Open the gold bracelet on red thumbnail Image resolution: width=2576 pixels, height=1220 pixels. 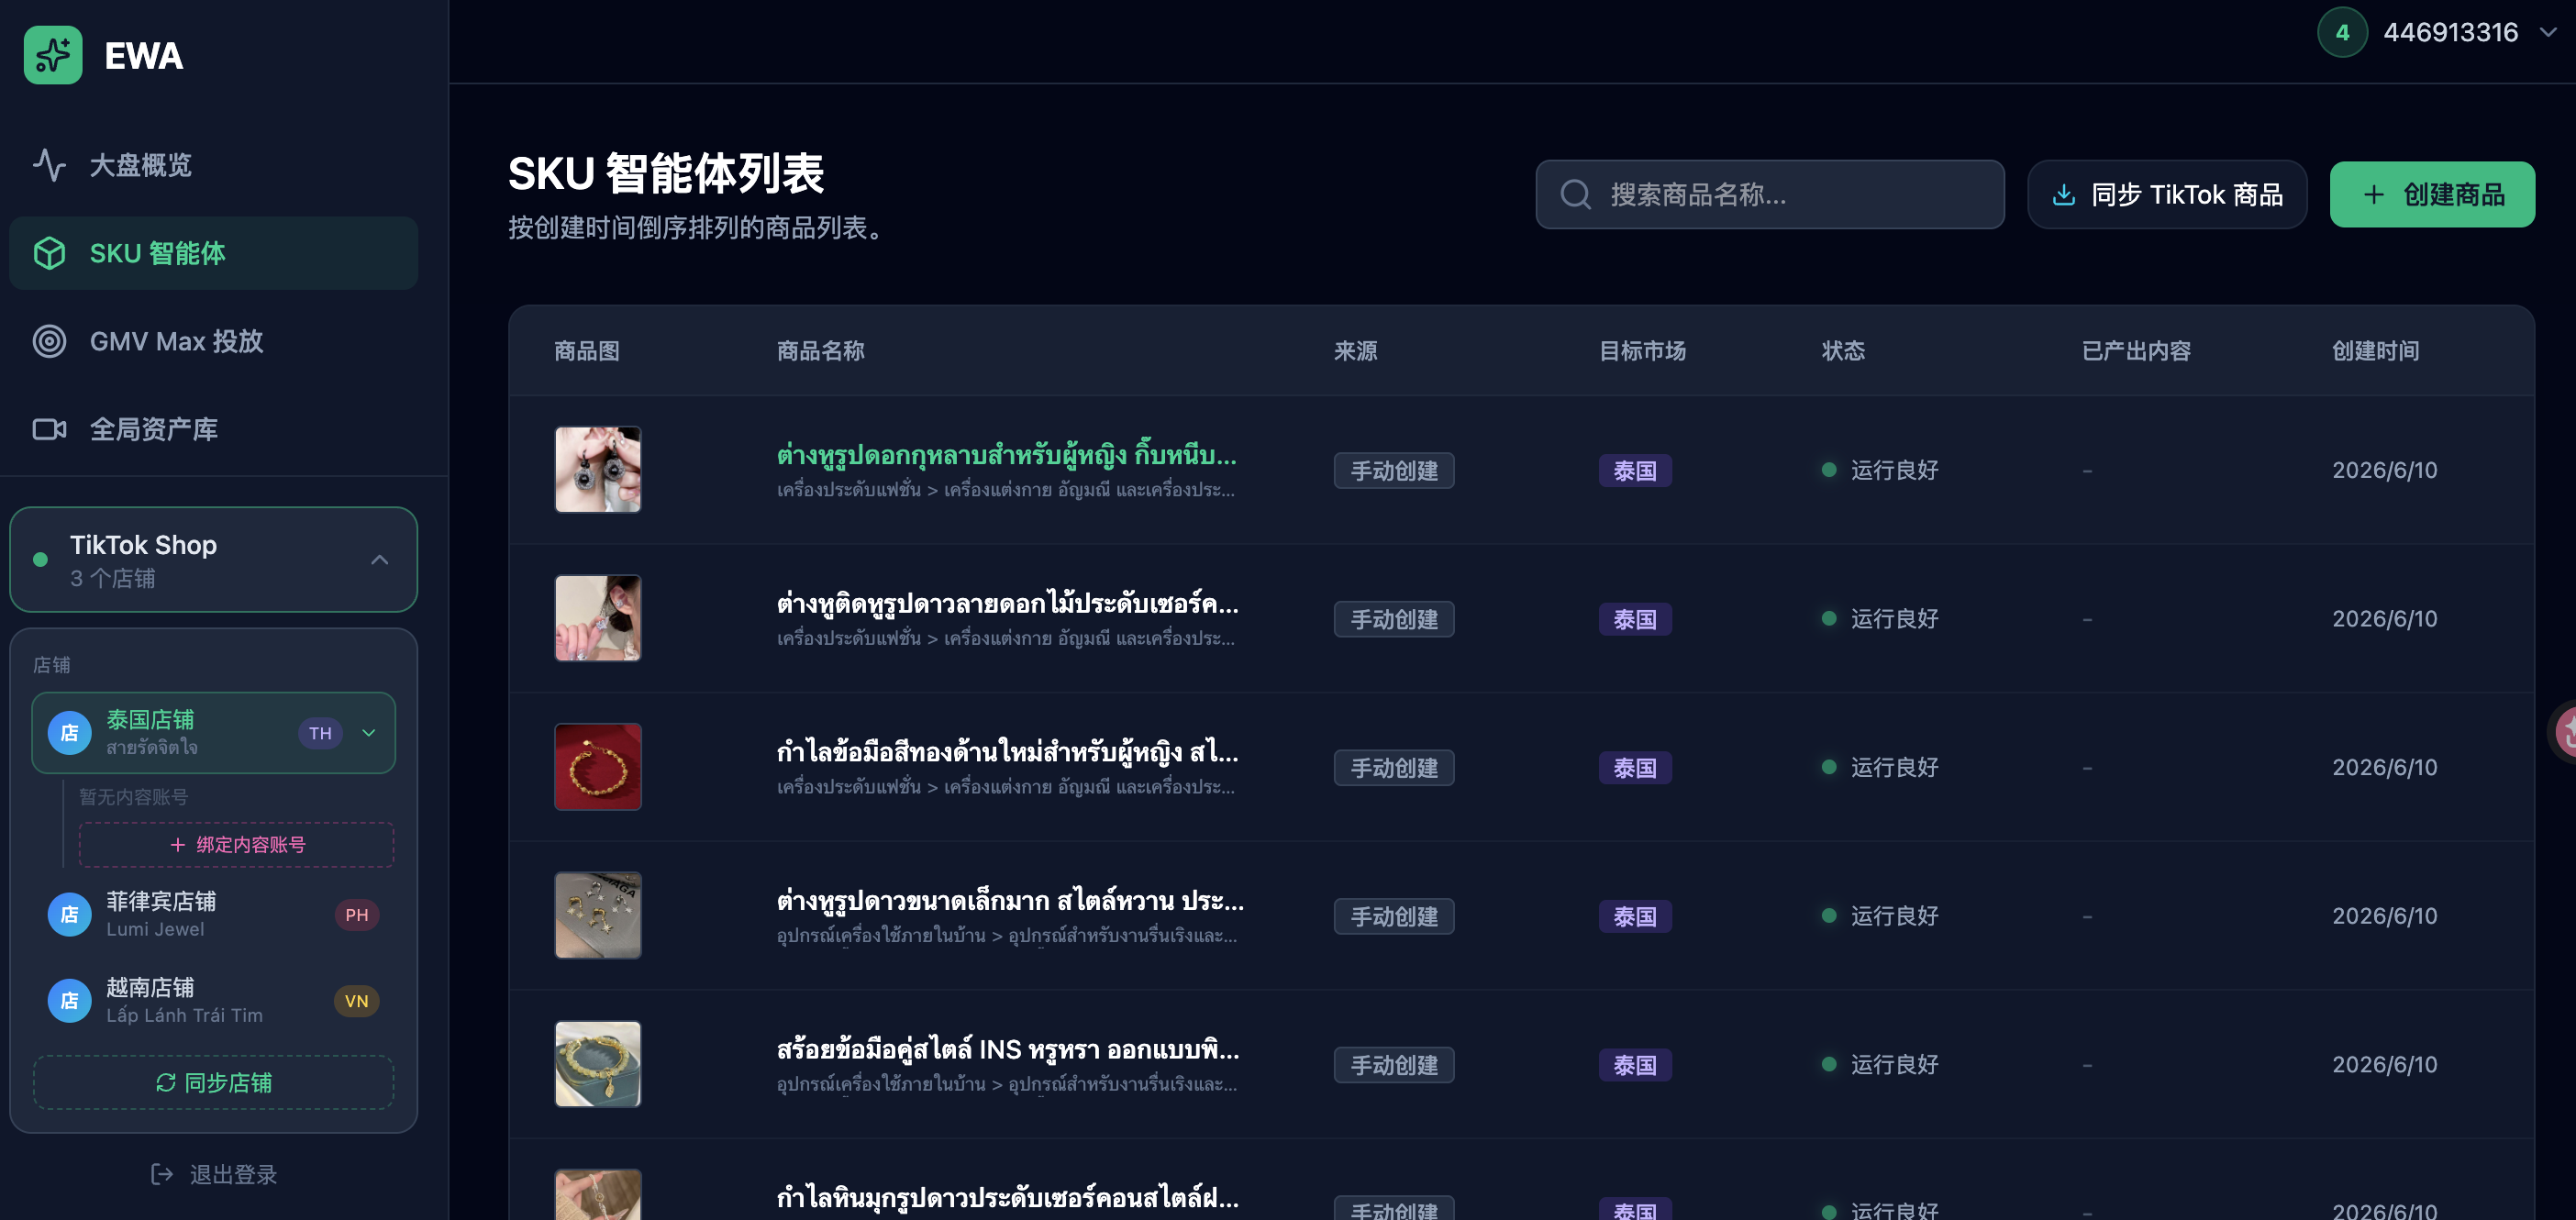598,766
